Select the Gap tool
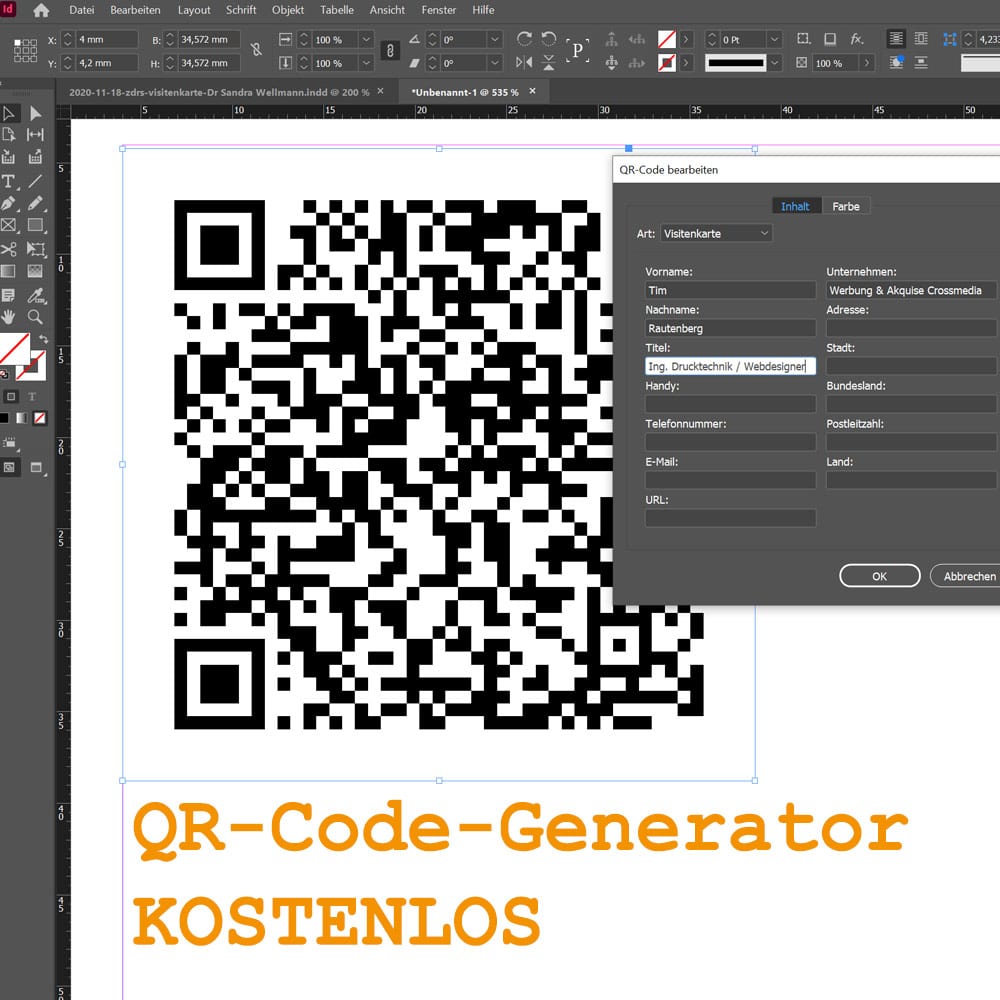This screenshot has height=1000, width=1000. pos(35,135)
